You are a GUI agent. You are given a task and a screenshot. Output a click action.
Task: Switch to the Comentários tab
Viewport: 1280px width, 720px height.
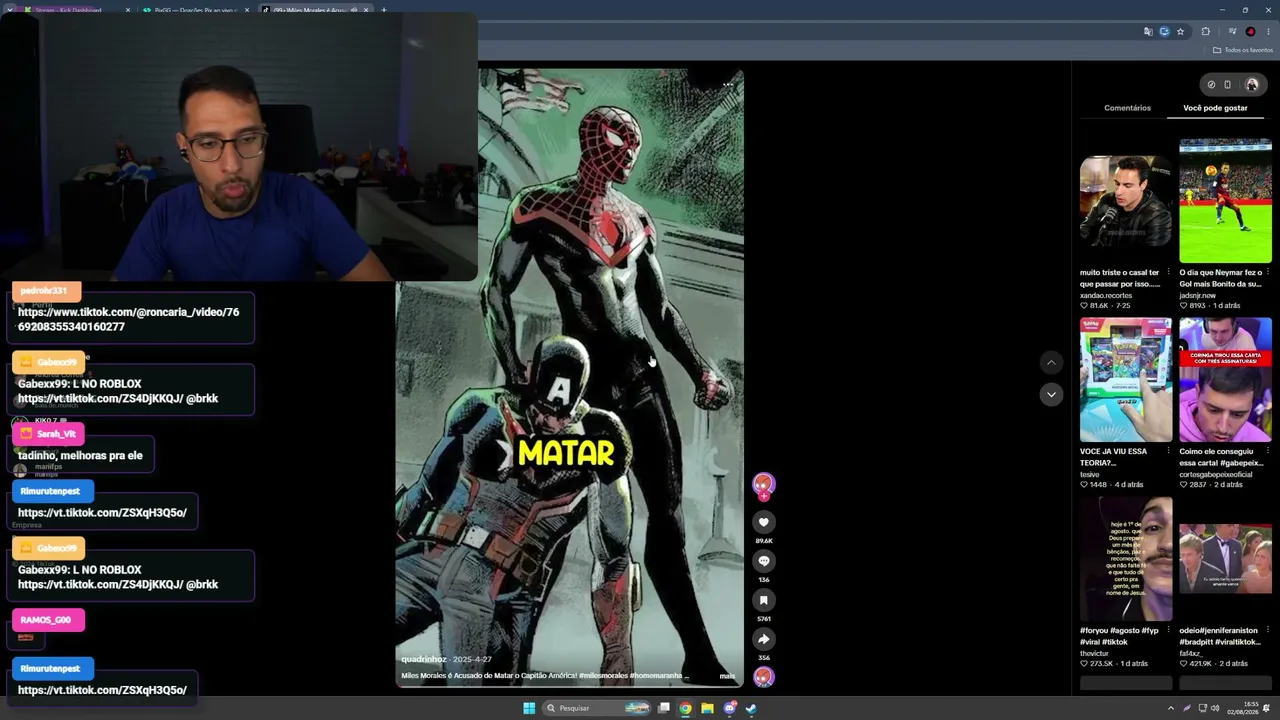[x=1127, y=108]
